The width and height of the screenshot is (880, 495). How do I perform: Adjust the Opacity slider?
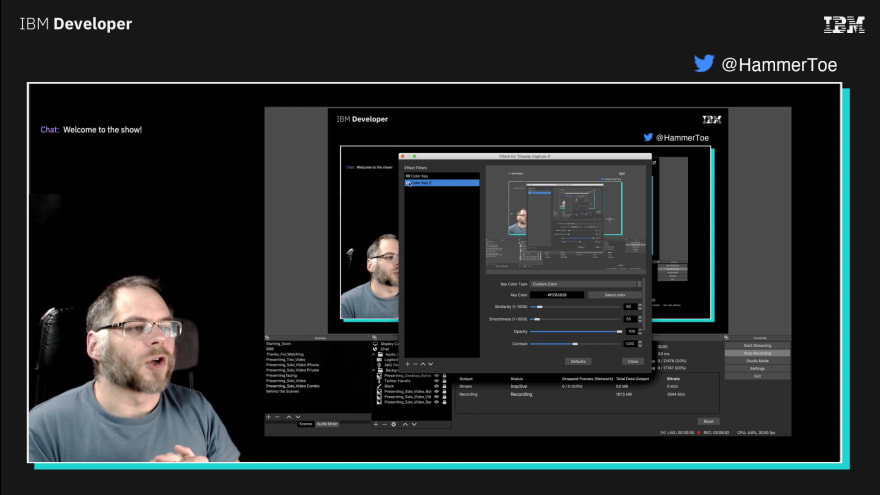pos(576,332)
